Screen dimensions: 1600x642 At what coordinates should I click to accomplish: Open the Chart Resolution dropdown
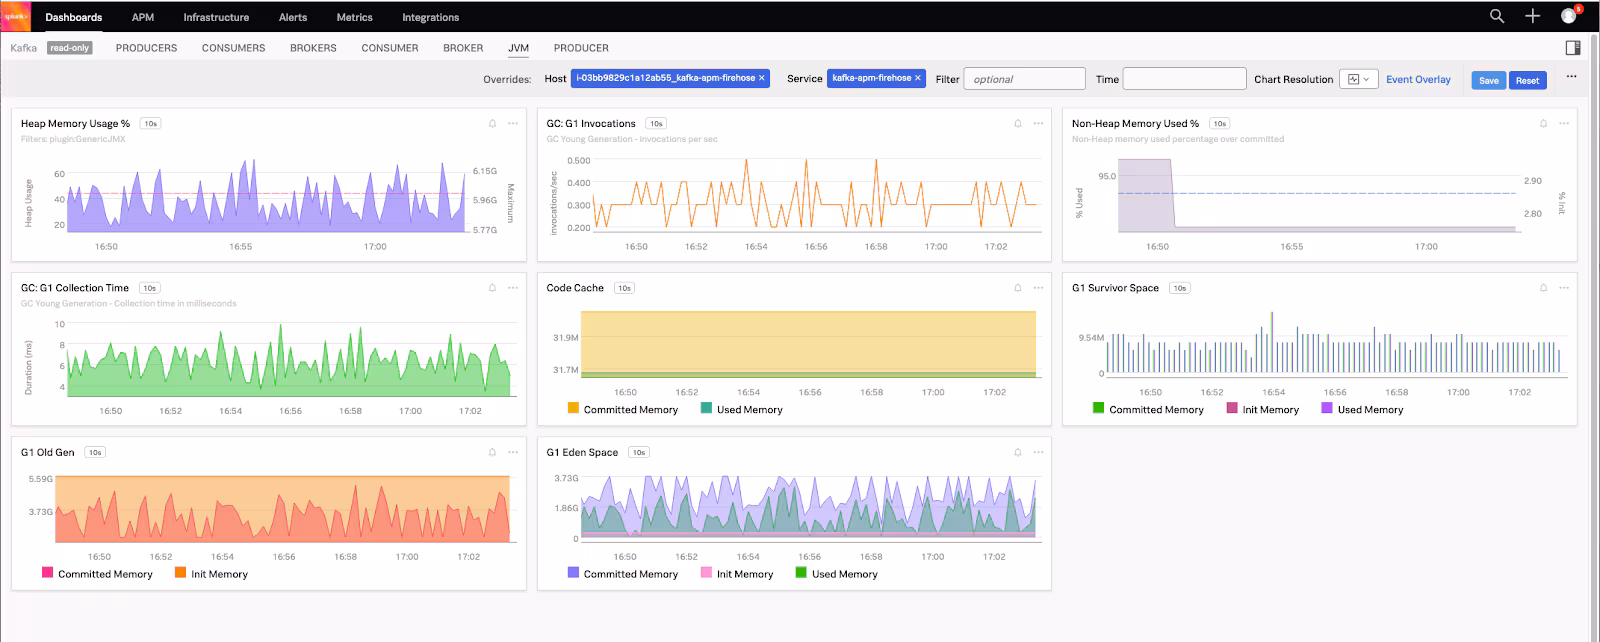pyautogui.click(x=1359, y=79)
